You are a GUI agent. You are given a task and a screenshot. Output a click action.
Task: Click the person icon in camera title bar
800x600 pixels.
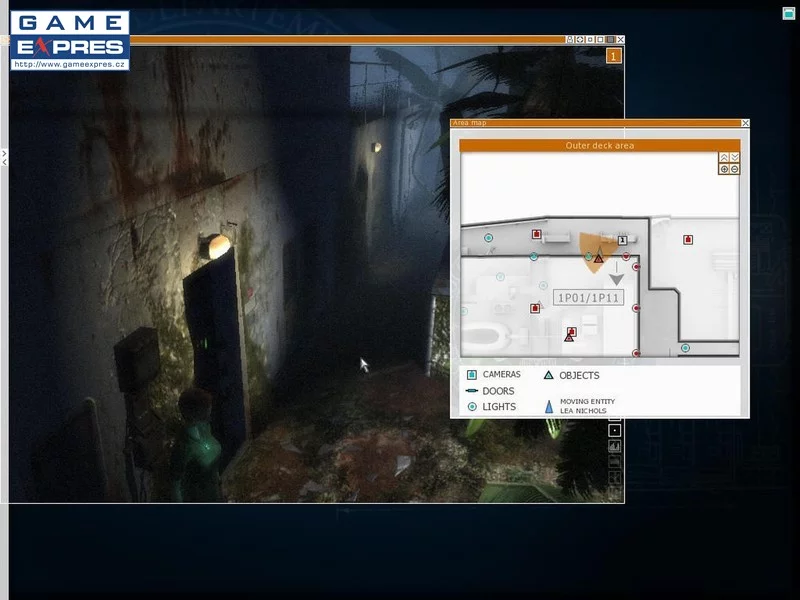click(x=570, y=40)
